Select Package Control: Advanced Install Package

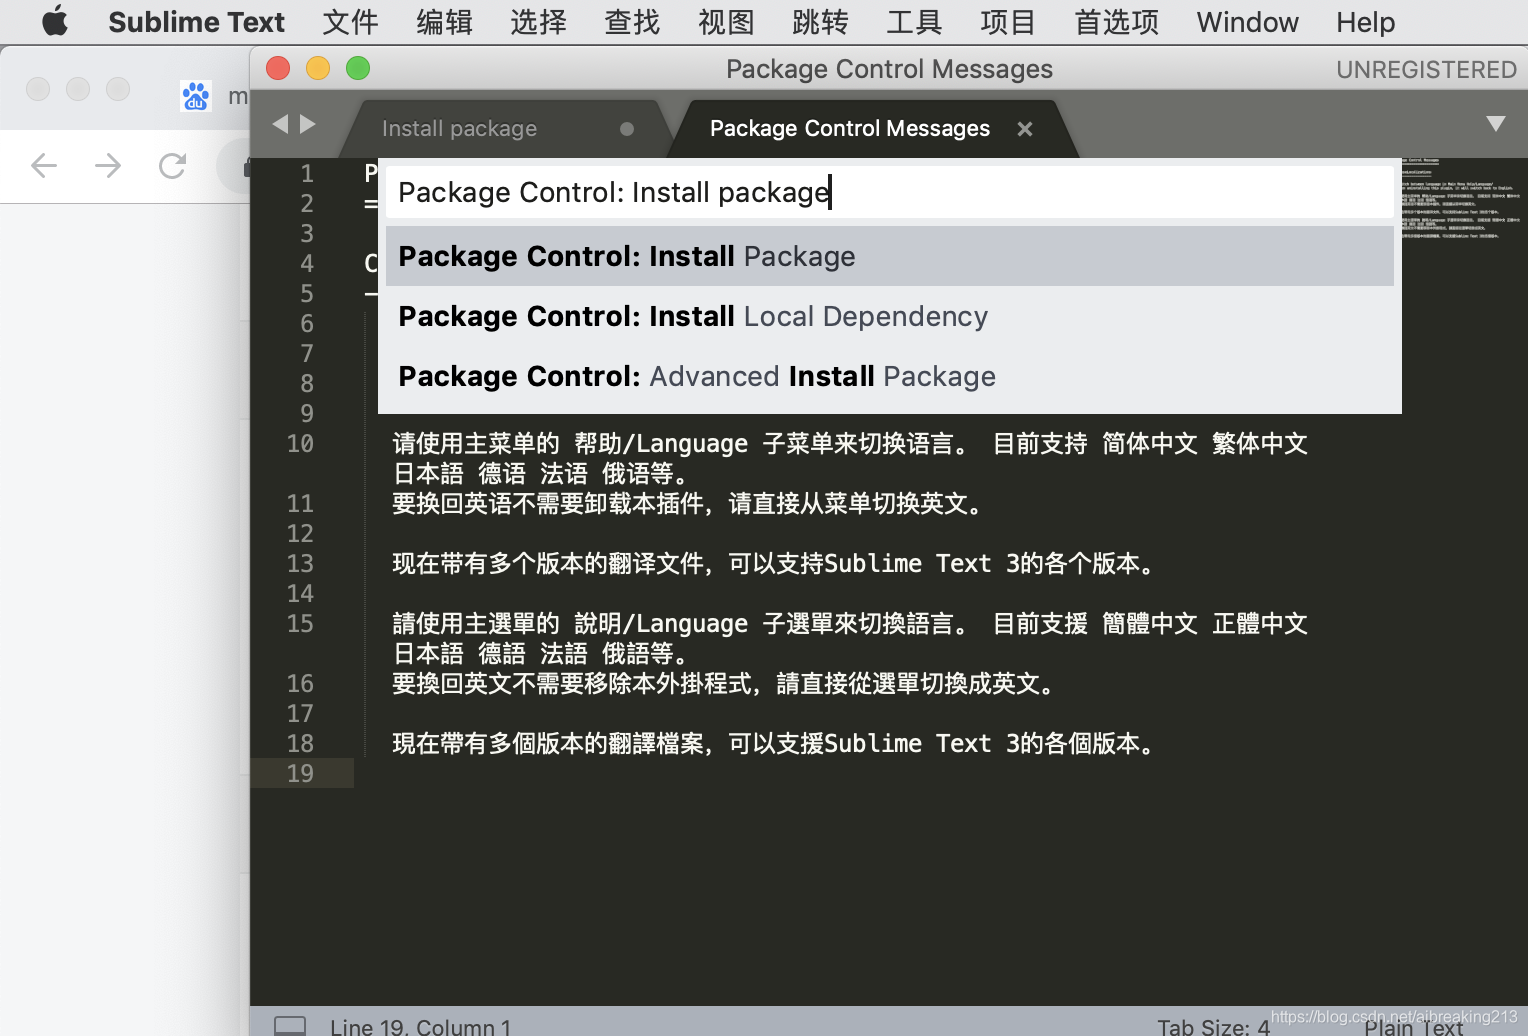tap(695, 376)
